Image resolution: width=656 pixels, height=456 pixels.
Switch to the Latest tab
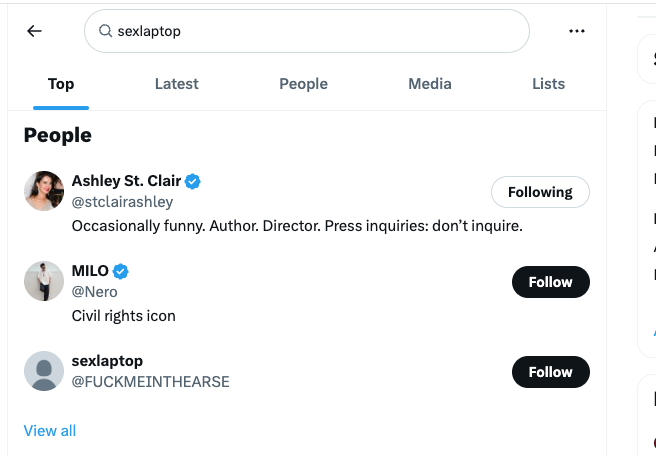pos(176,84)
